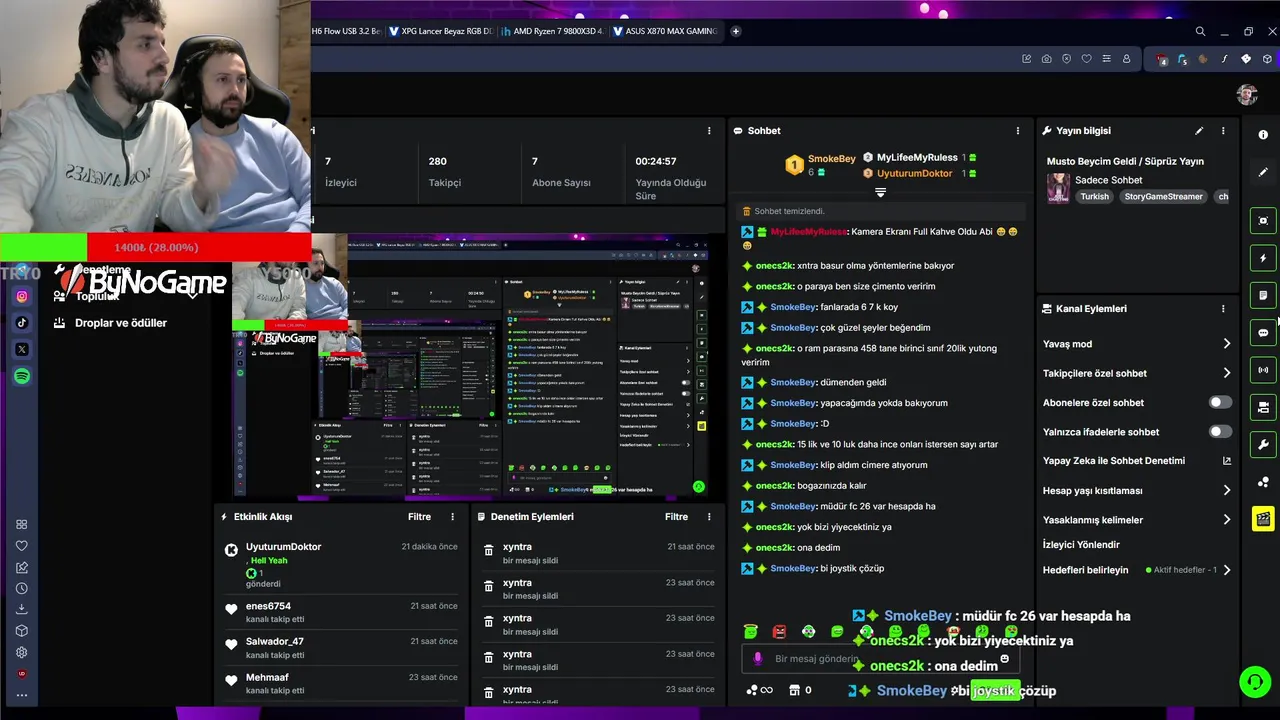Click the wrench tools quick action icon

(x=1263, y=445)
